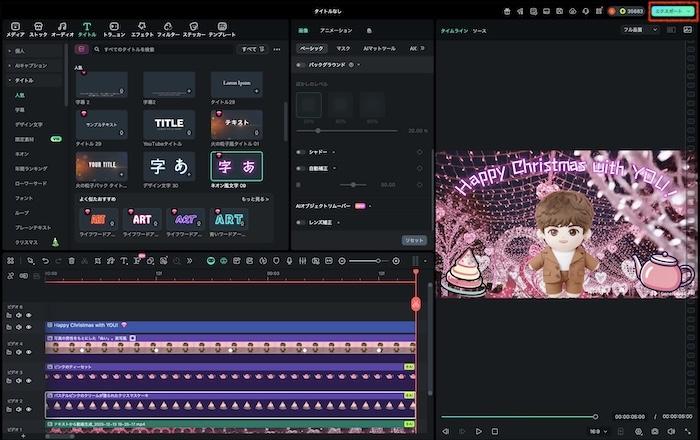Click the add text T tool icon

124,261
